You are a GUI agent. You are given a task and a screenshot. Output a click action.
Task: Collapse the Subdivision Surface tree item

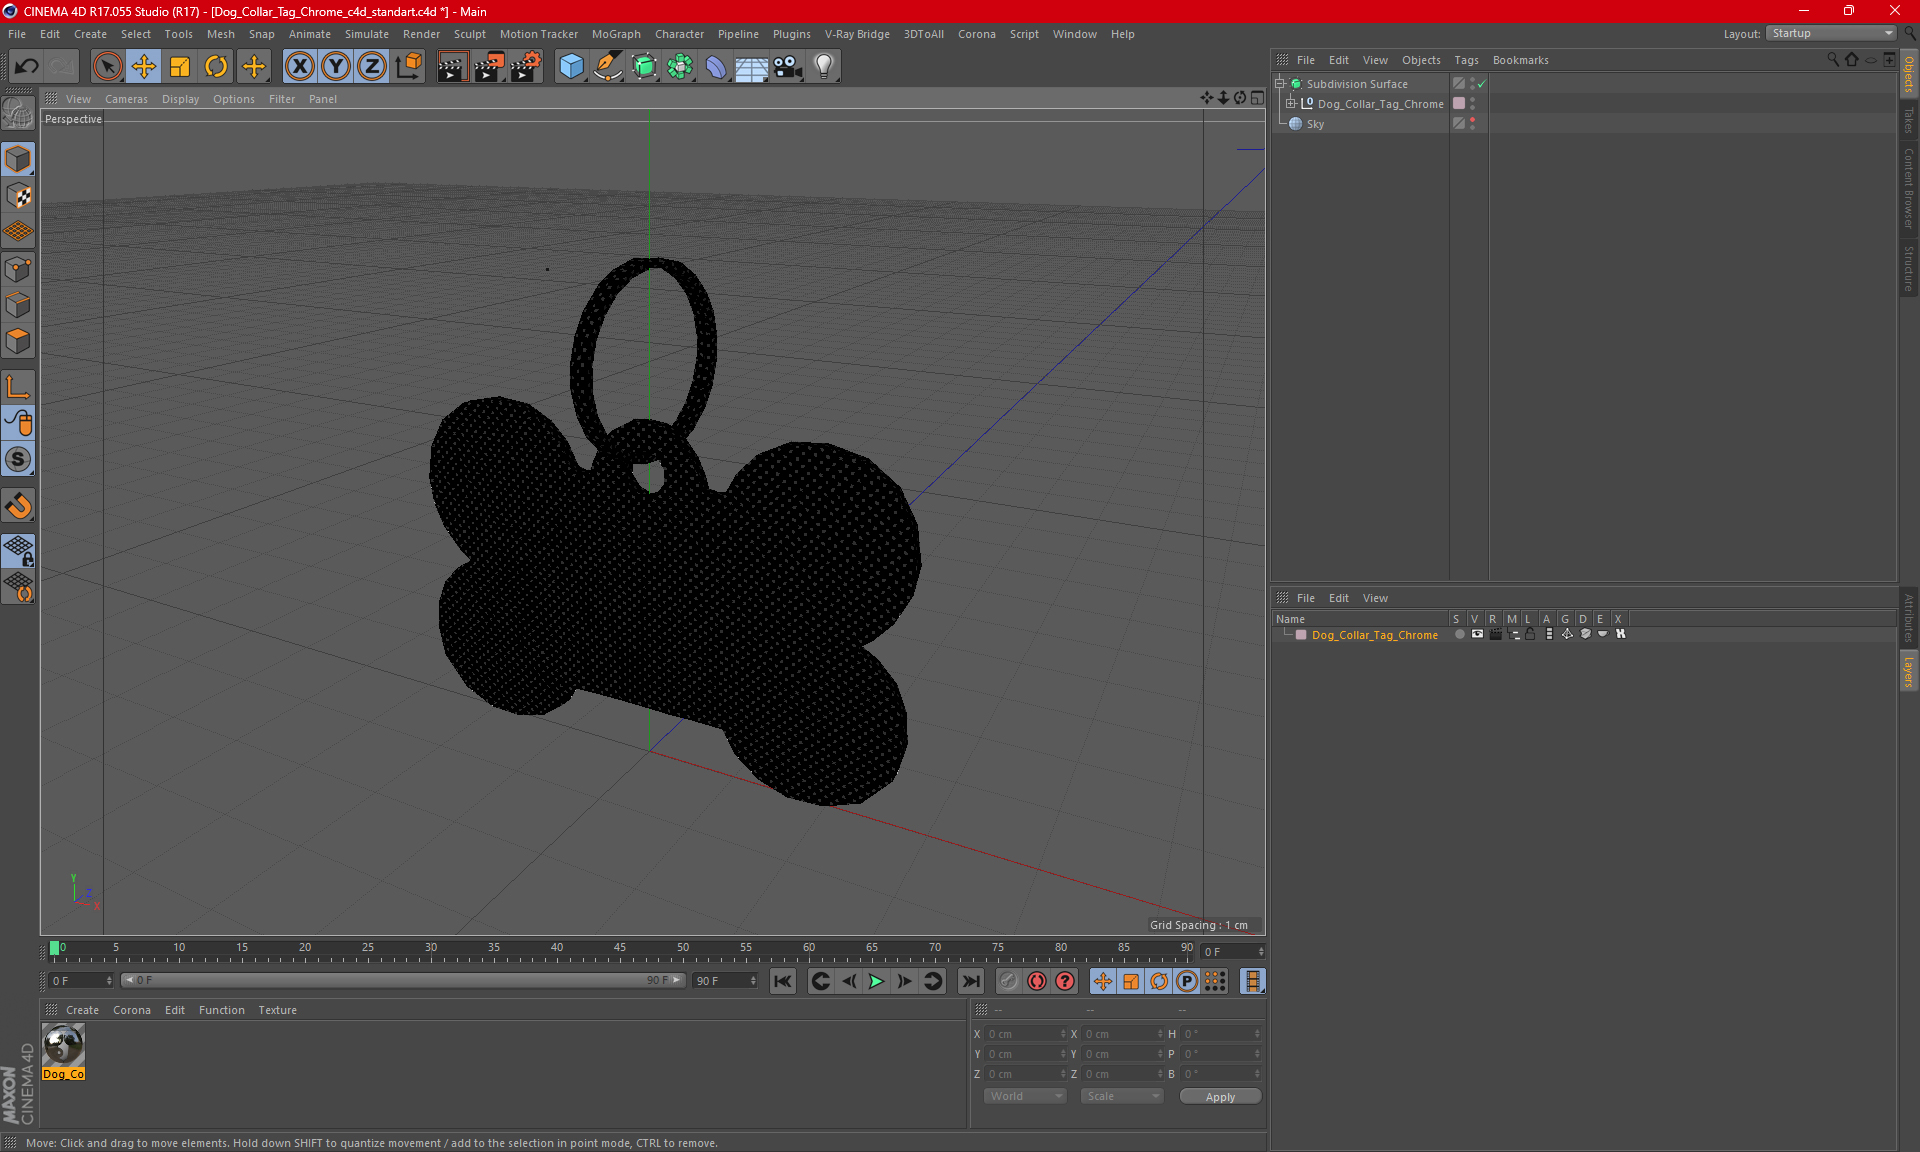point(1280,84)
